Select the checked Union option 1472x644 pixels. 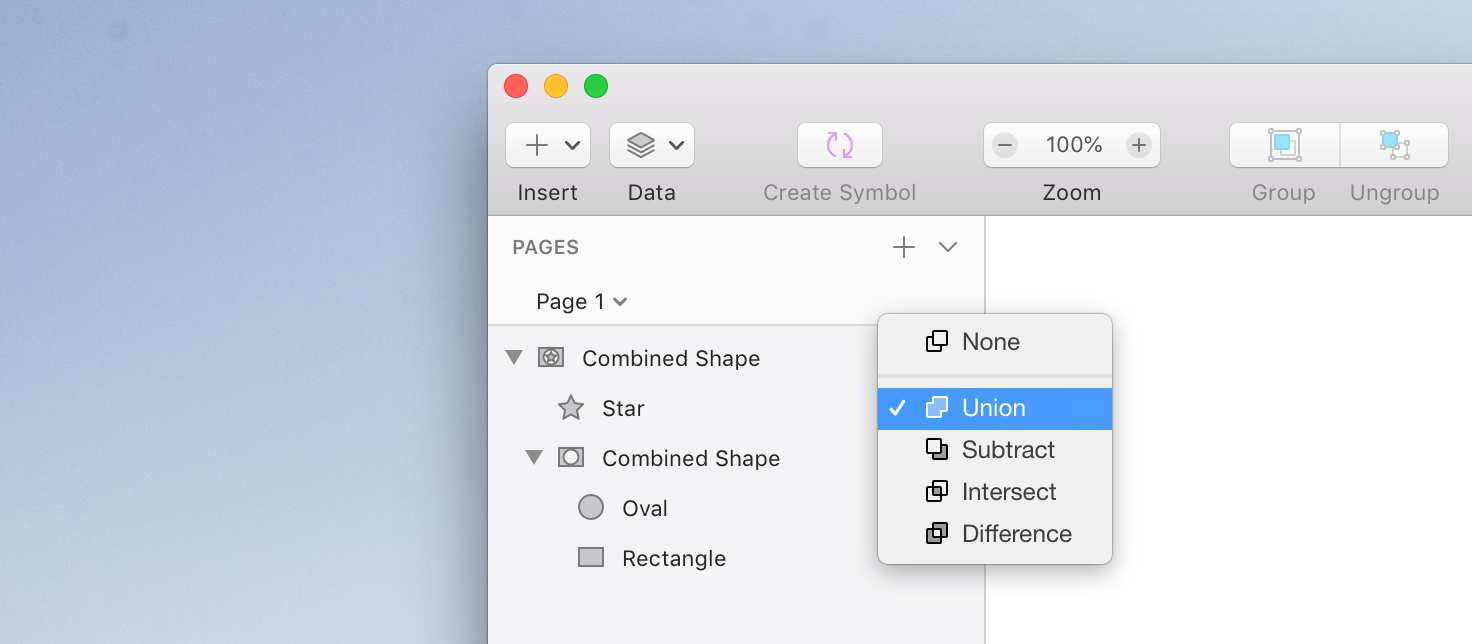click(x=993, y=408)
